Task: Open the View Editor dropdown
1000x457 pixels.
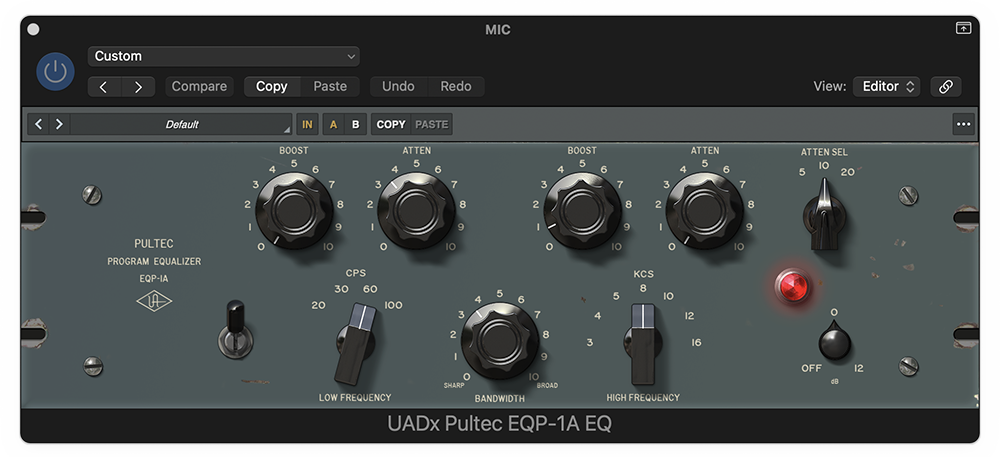Action: pyautogui.click(x=886, y=87)
